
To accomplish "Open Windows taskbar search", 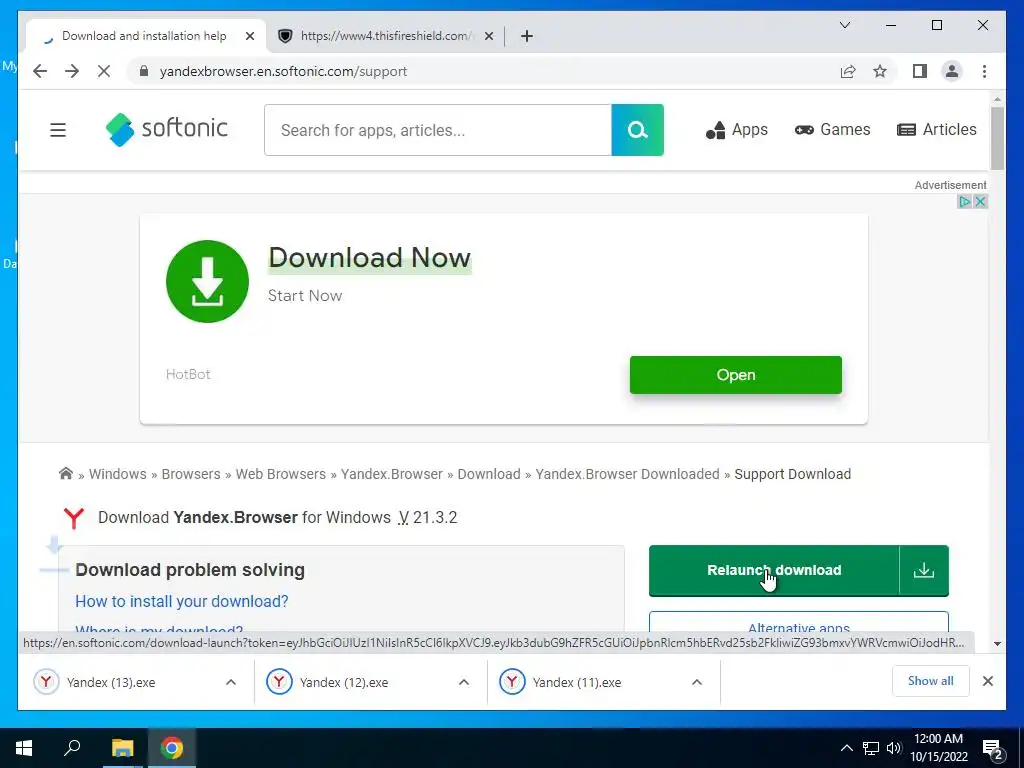I will 72,748.
